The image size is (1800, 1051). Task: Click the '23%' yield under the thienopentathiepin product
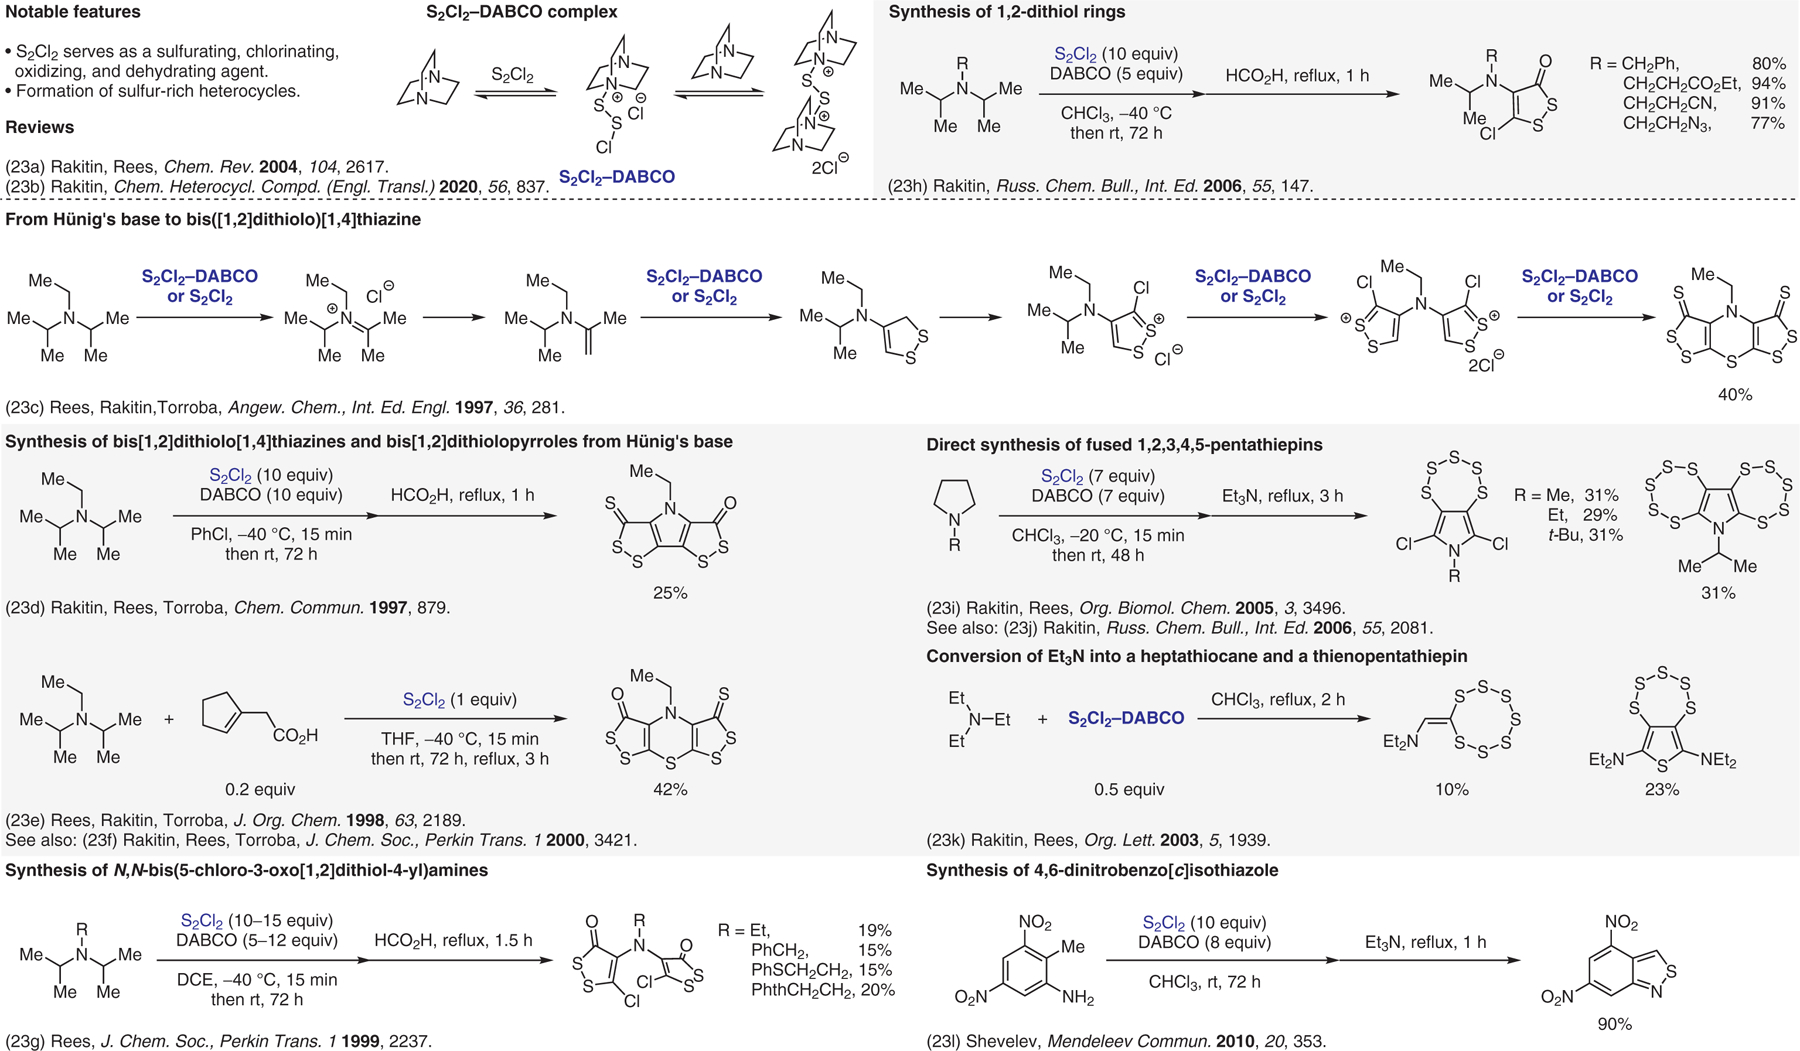click(1662, 789)
